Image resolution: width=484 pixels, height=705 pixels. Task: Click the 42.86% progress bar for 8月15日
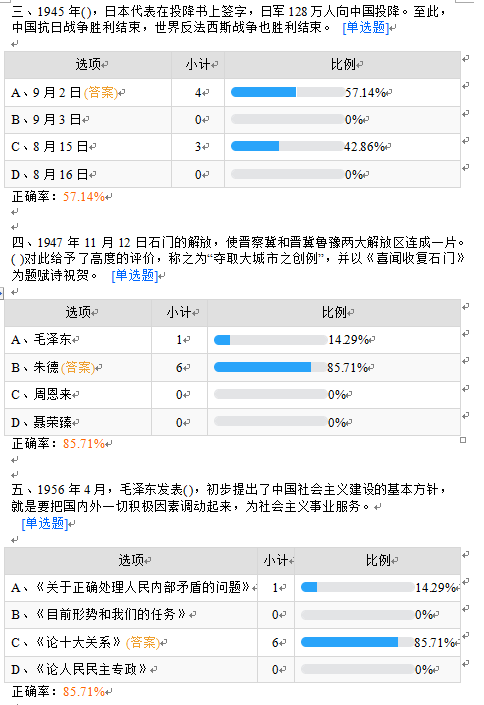[287, 147]
